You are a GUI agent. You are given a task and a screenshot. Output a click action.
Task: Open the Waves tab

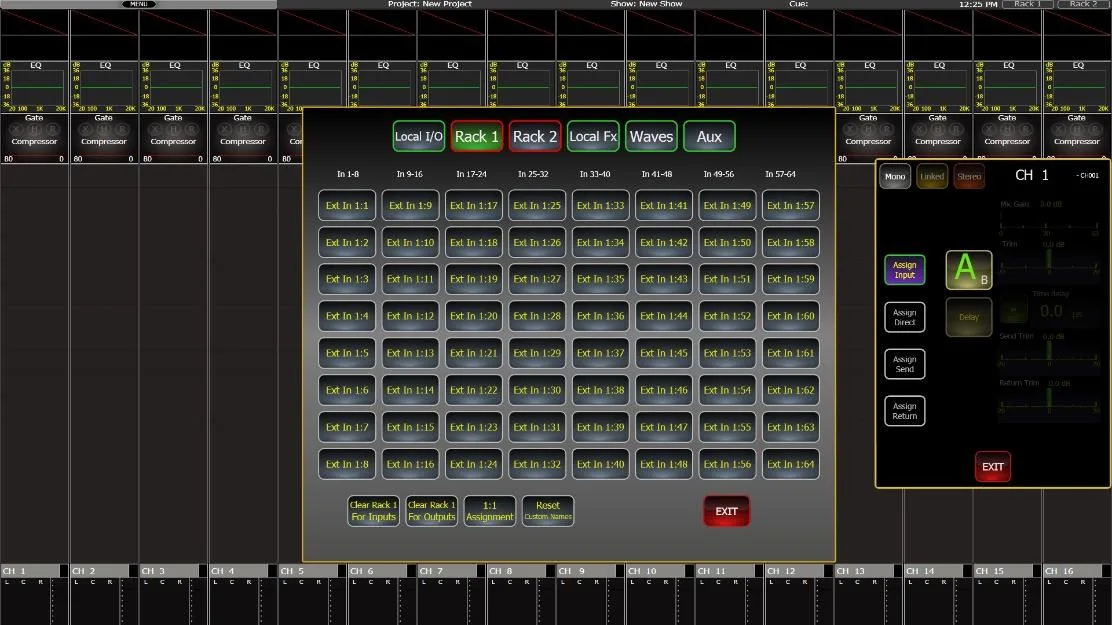[651, 136]
